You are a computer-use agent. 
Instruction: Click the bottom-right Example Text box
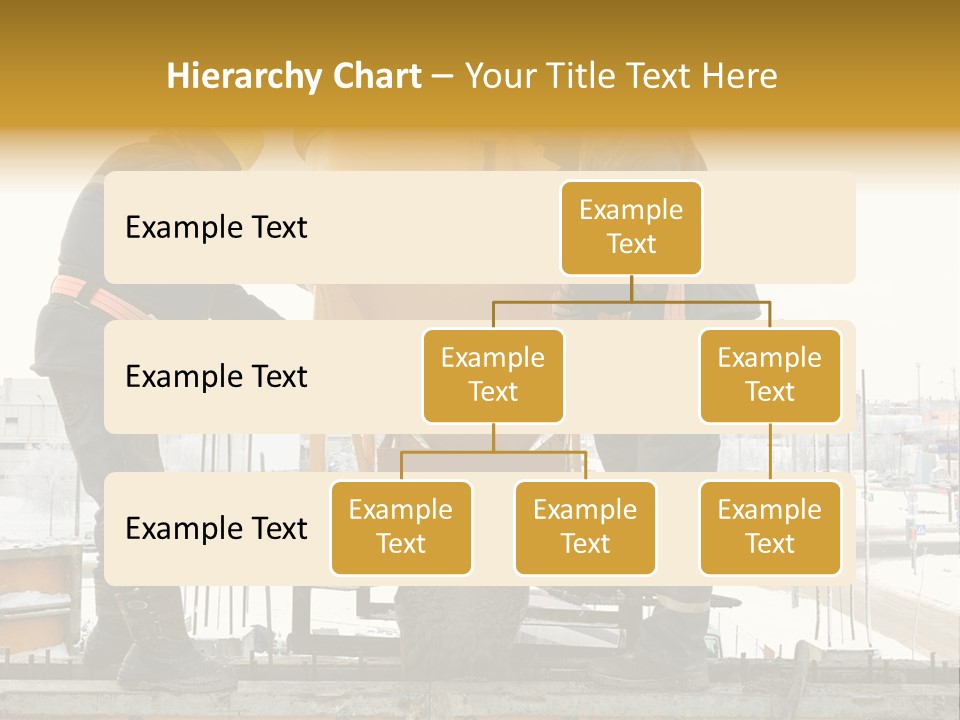click(x=769, y=528)
